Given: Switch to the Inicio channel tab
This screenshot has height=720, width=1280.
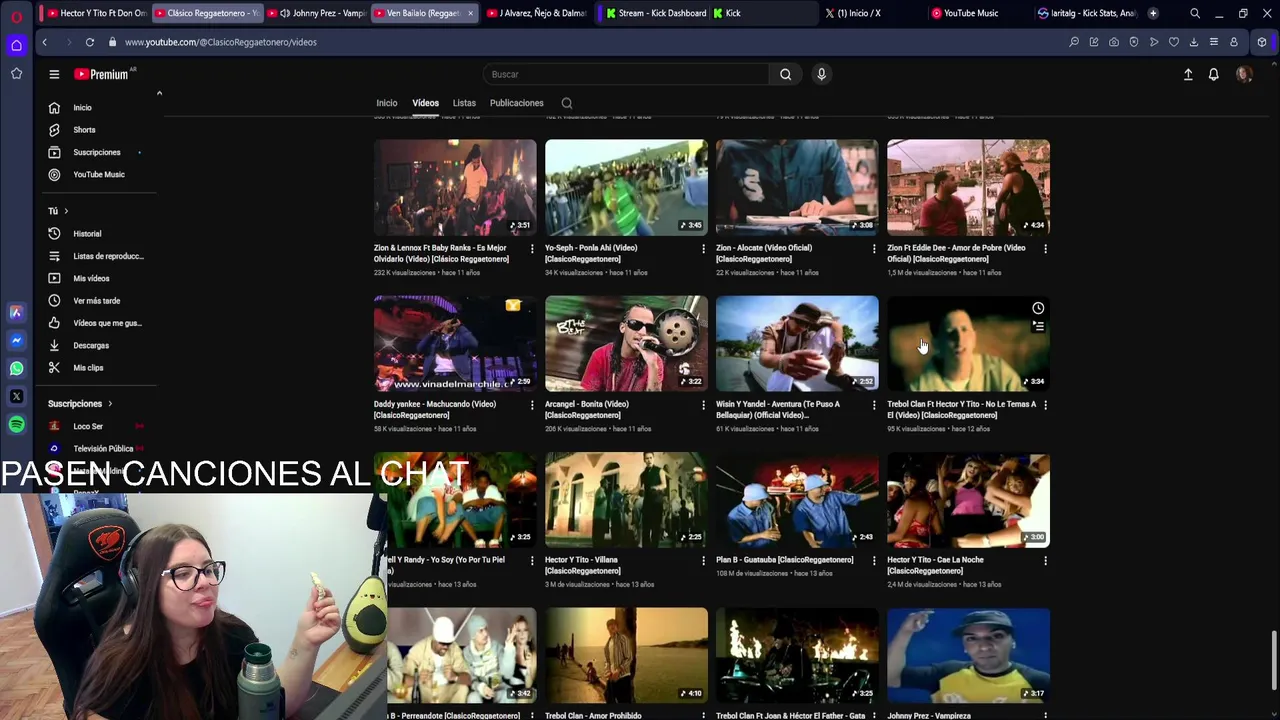Looking at the screenshot, I should pos(386,103).
